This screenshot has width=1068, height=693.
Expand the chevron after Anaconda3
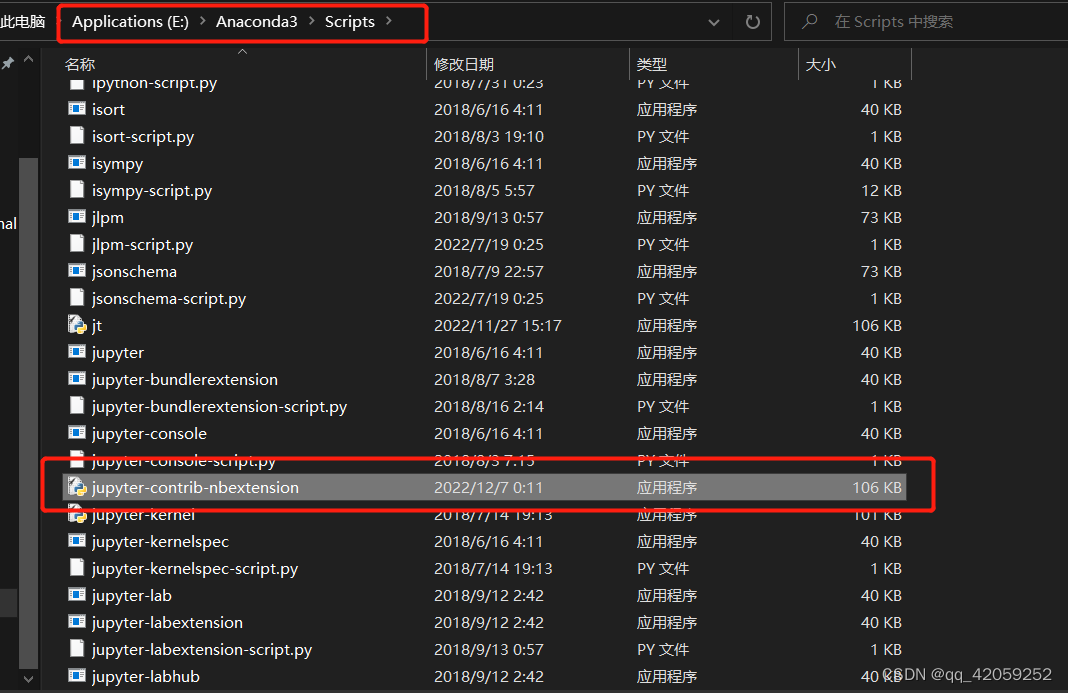pyautogui.click(x=311, y=21)
